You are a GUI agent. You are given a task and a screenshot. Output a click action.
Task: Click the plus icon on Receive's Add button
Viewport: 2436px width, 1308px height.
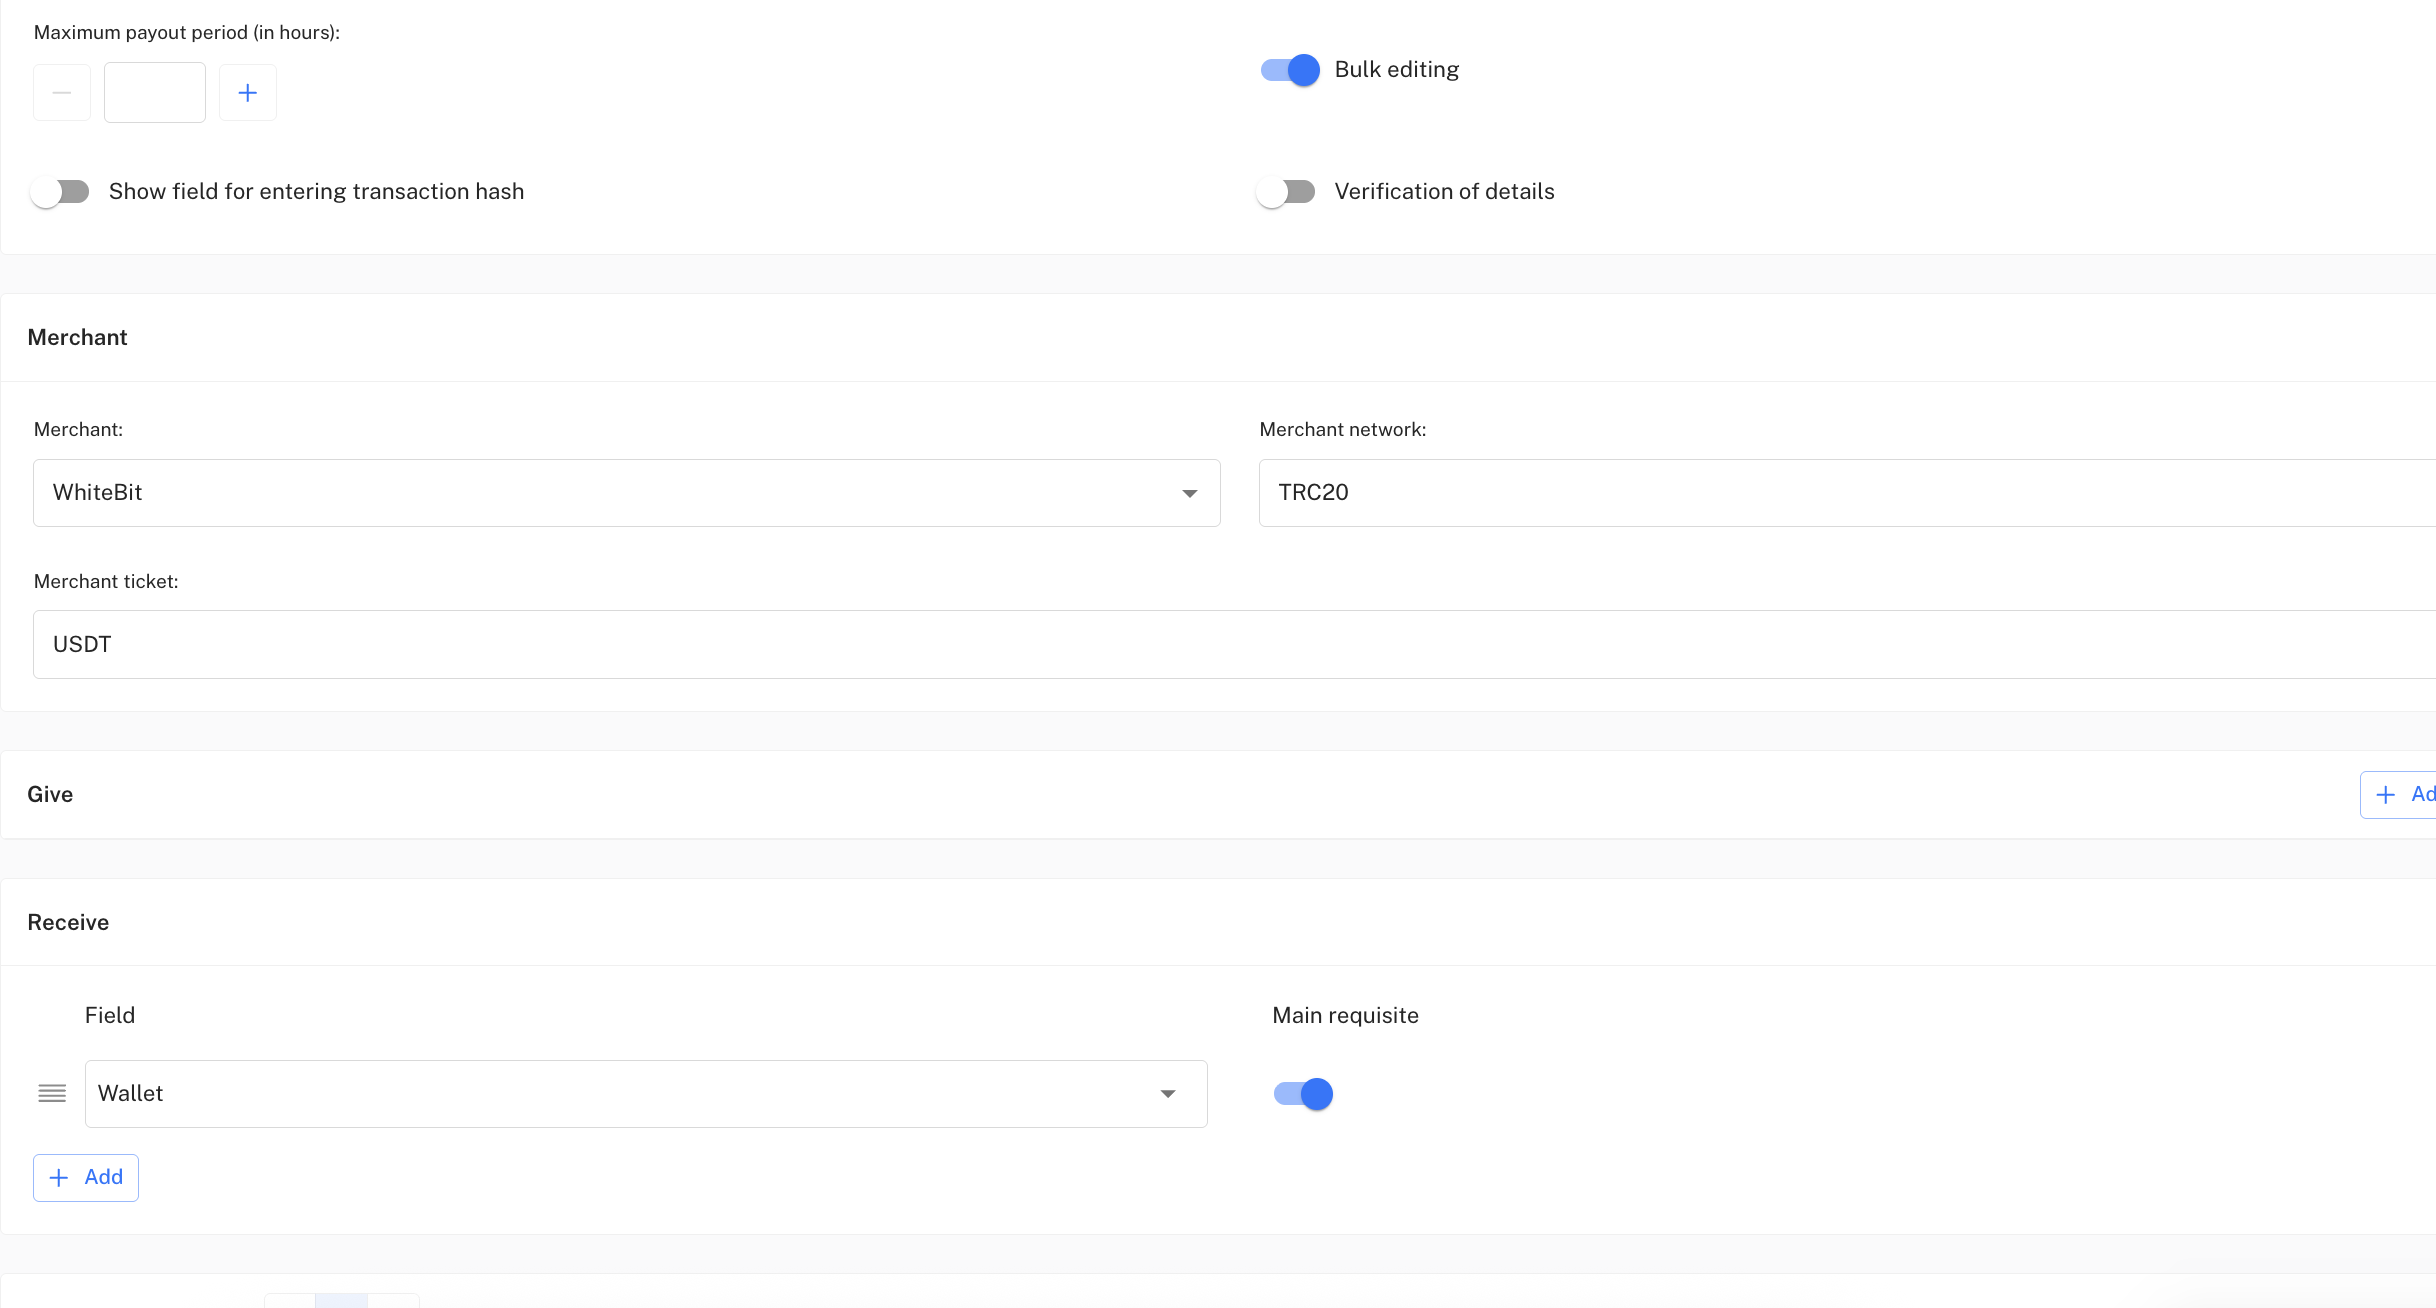pos(59,1178)
